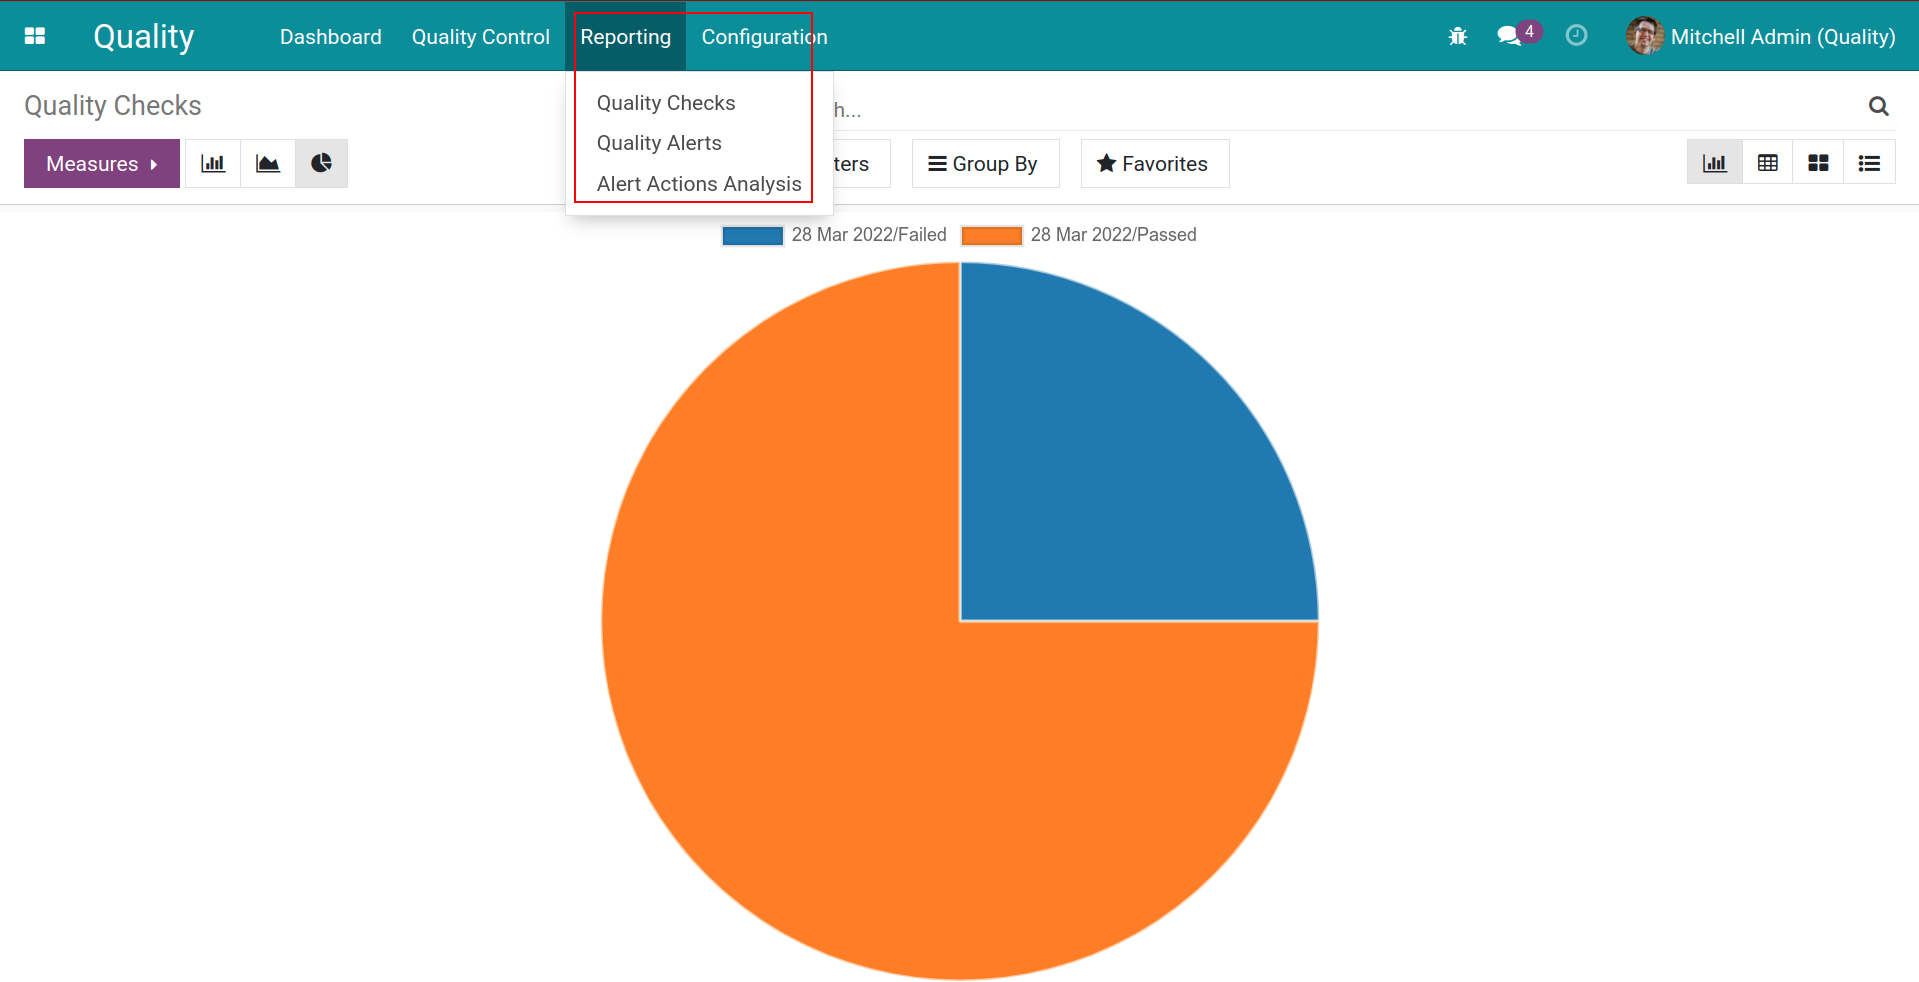Open the Favorites dropdown
Screen dimensions: 1919x982
[1153, 163]
